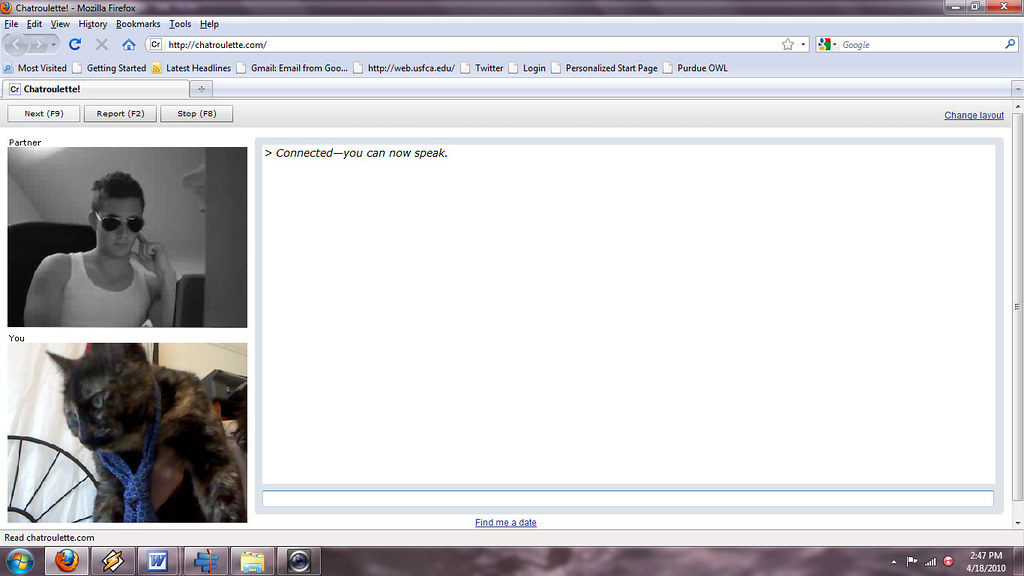Click the Windows Start orb
This screenshot has height=576, width=1024.
click(20, 561)
